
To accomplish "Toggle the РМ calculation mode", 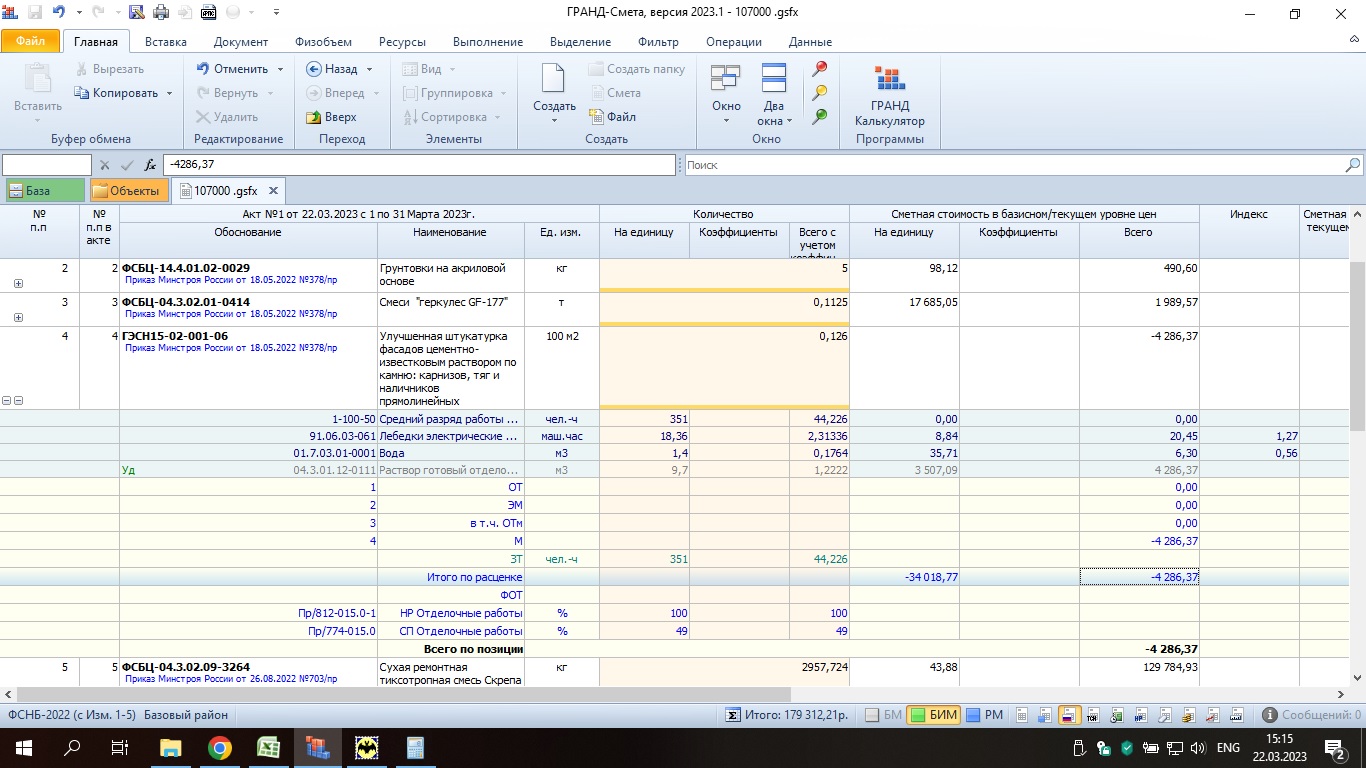I will click(984, 715).
